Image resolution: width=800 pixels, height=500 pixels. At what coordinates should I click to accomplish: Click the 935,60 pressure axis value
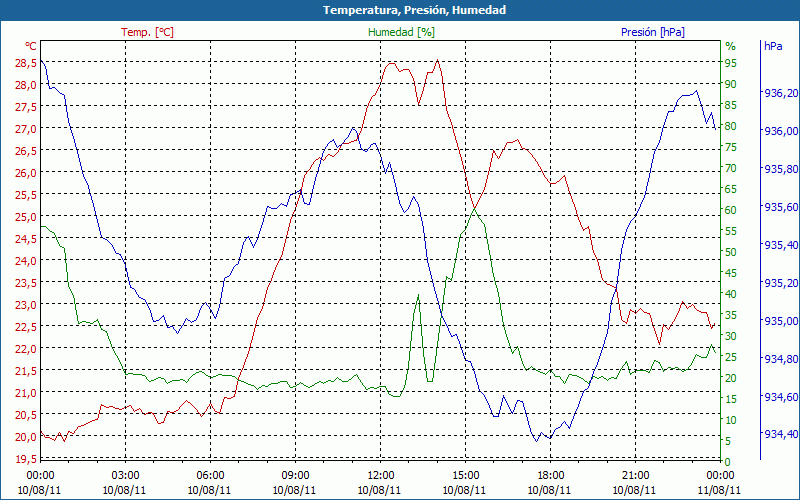click(x=781, y=207)
